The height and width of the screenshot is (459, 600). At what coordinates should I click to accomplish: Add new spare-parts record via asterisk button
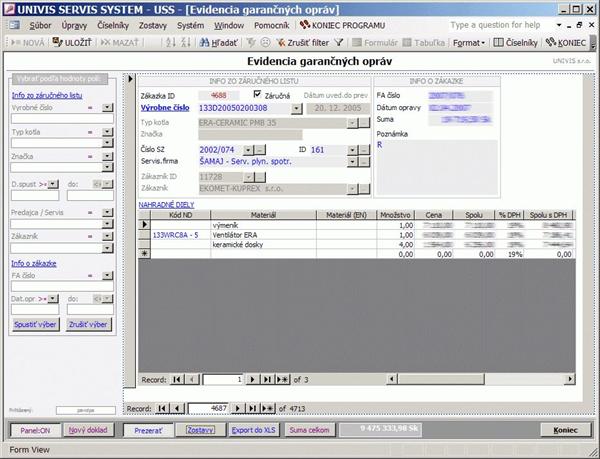click(x=282, y=379)
